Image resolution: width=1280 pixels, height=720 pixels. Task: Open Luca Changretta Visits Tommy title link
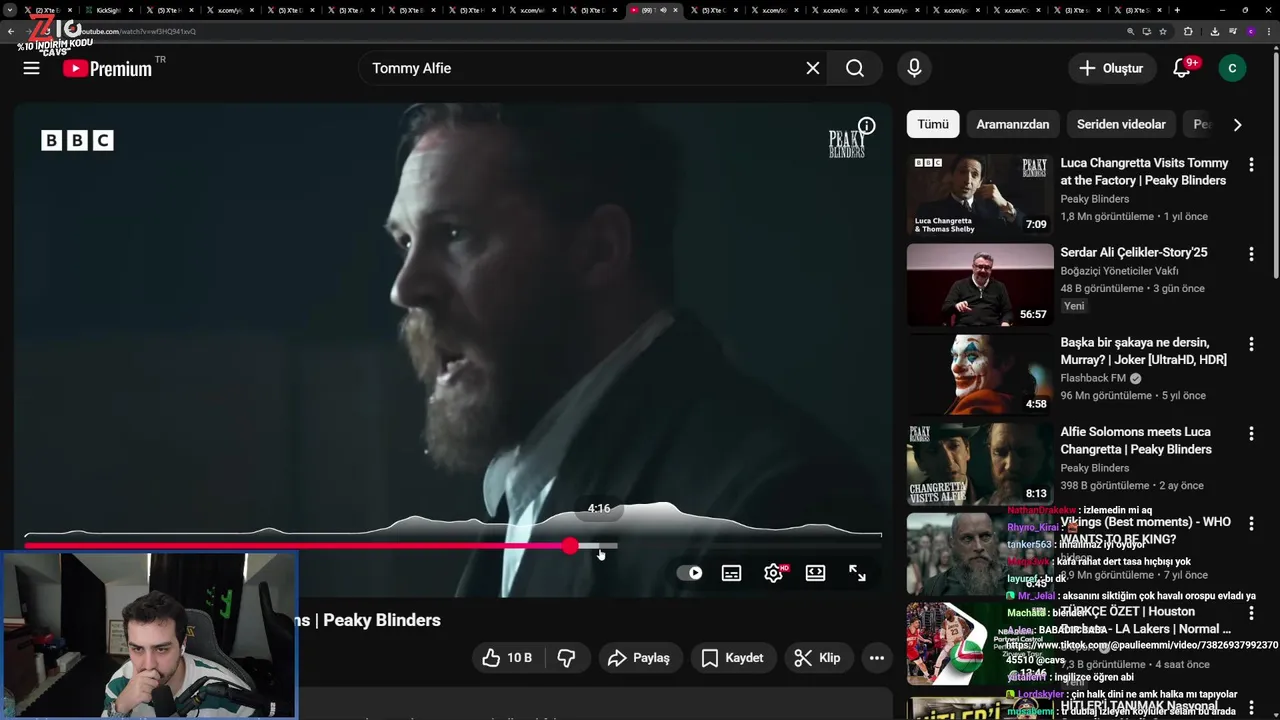pos(1144,171)
